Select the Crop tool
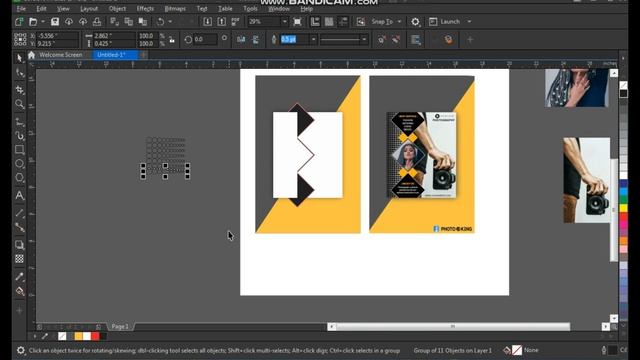The image size is (640, 360). tap(19, 89)
